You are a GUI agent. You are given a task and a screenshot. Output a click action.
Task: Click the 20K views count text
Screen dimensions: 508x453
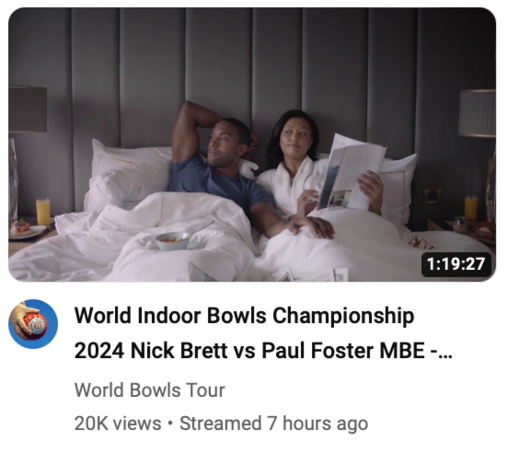(x=118, y=423)
